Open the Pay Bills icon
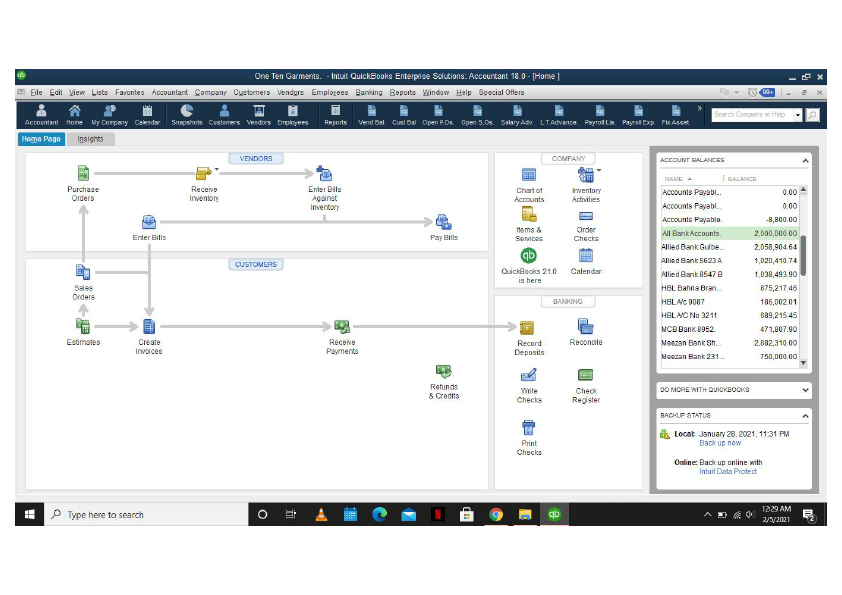 coord(444,222)
